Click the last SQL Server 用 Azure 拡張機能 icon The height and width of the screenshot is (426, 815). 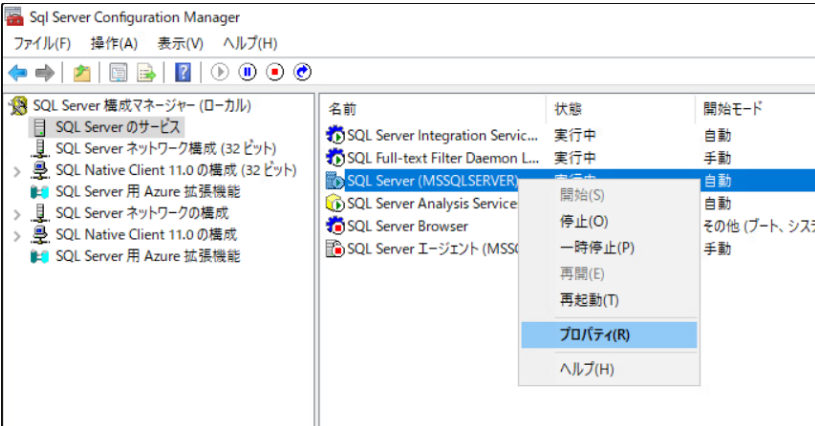click(40, 256)
